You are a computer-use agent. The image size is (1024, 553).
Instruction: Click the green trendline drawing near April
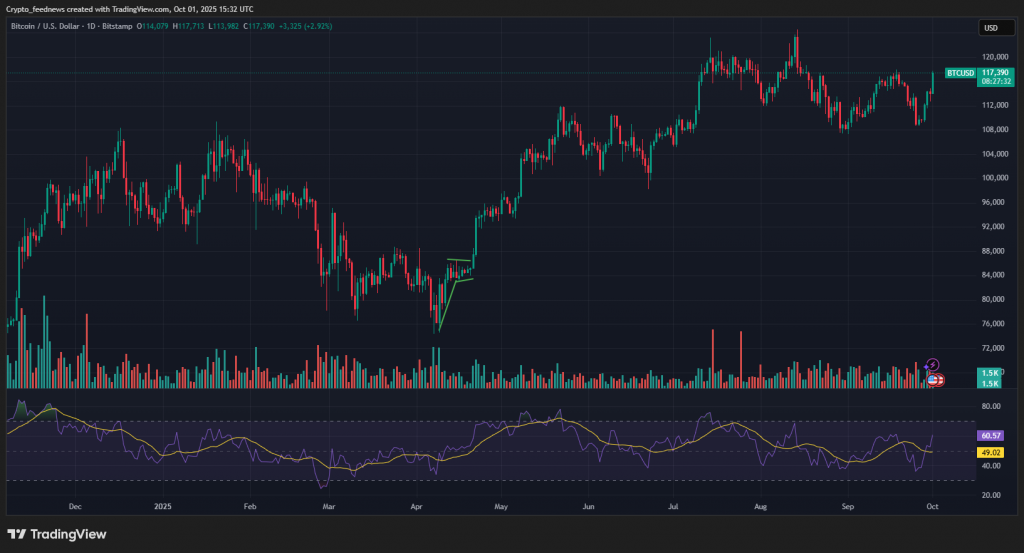pyautogui.click(x=446, y=305)
